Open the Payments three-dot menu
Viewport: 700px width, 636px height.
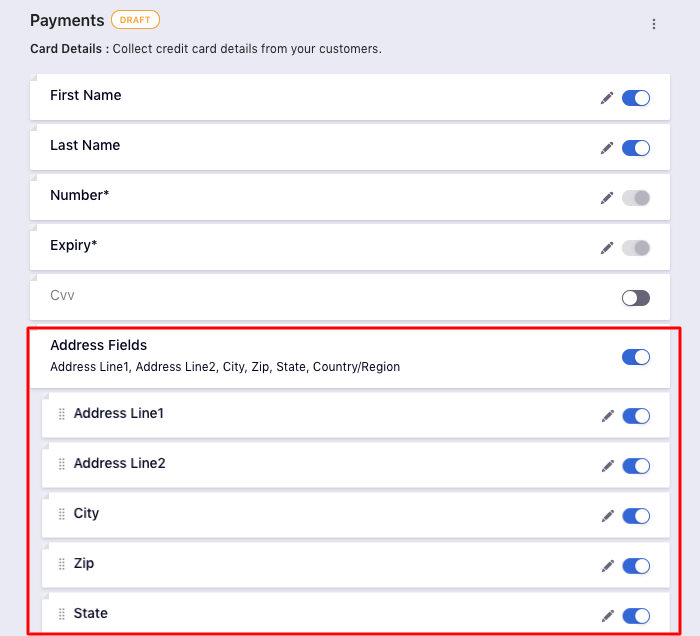pos(654,24)
